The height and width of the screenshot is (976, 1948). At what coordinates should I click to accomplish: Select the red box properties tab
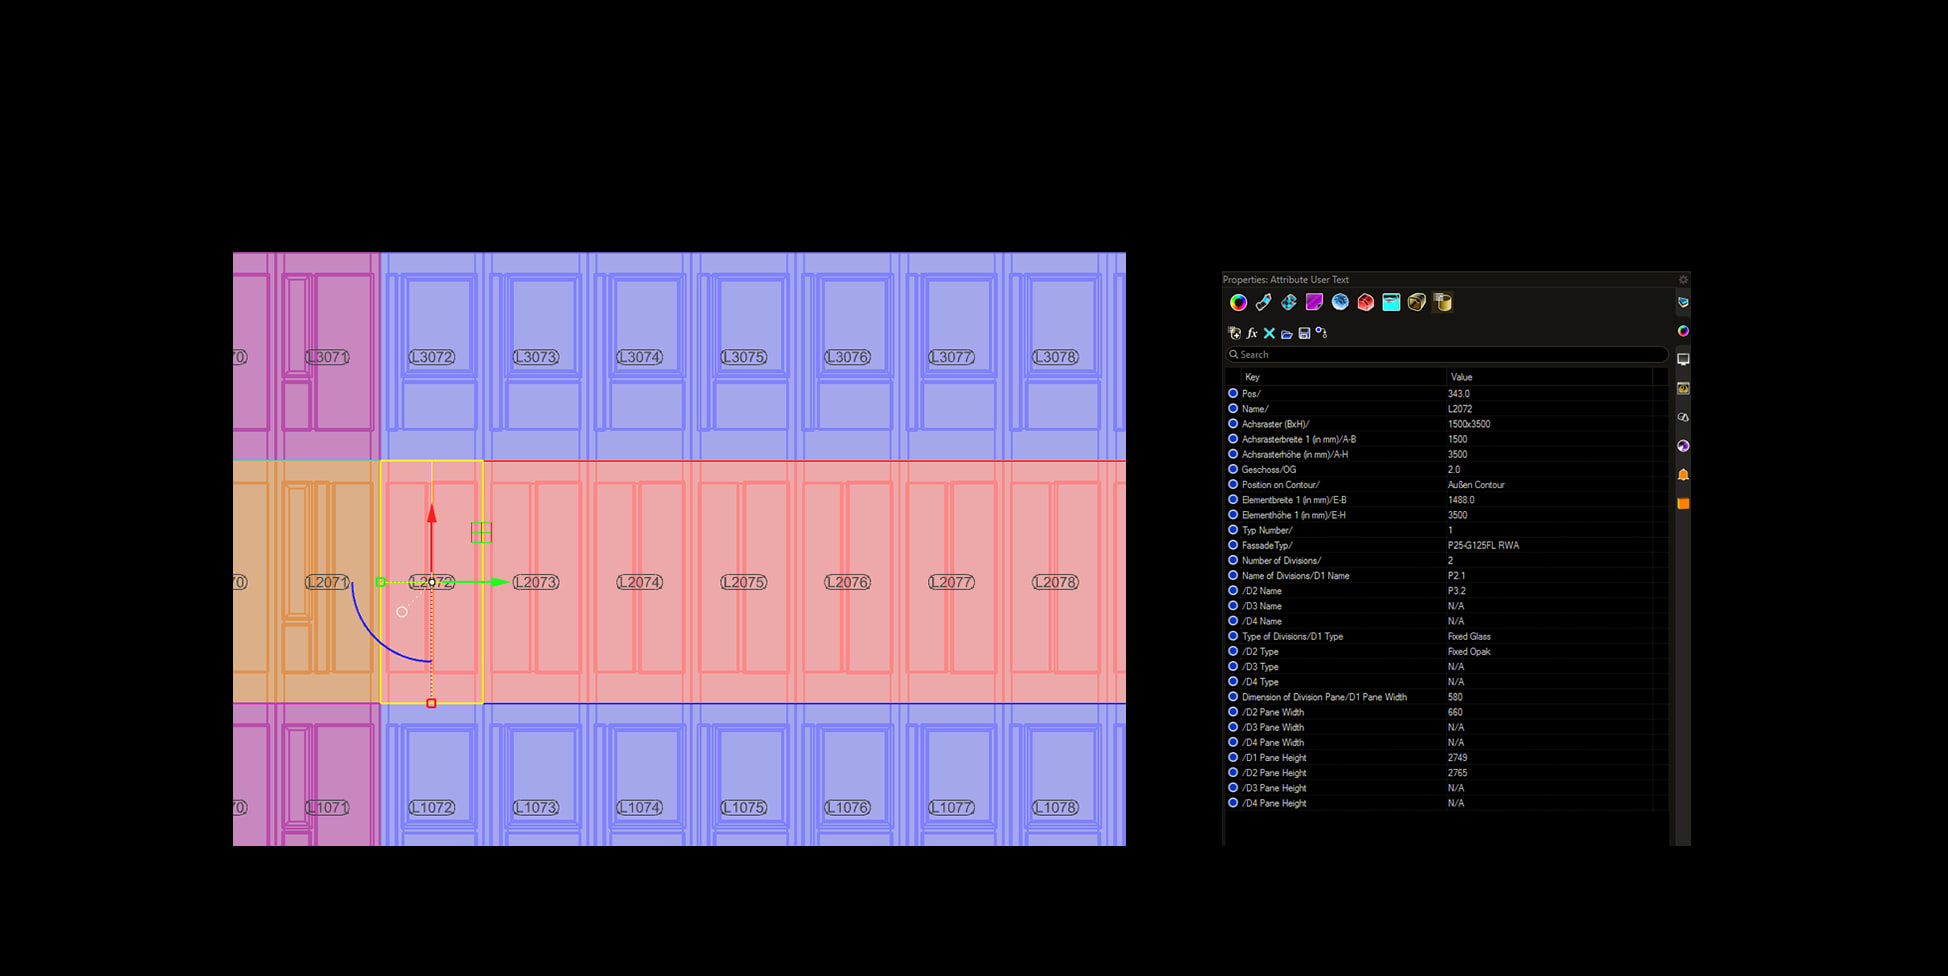1365,302
